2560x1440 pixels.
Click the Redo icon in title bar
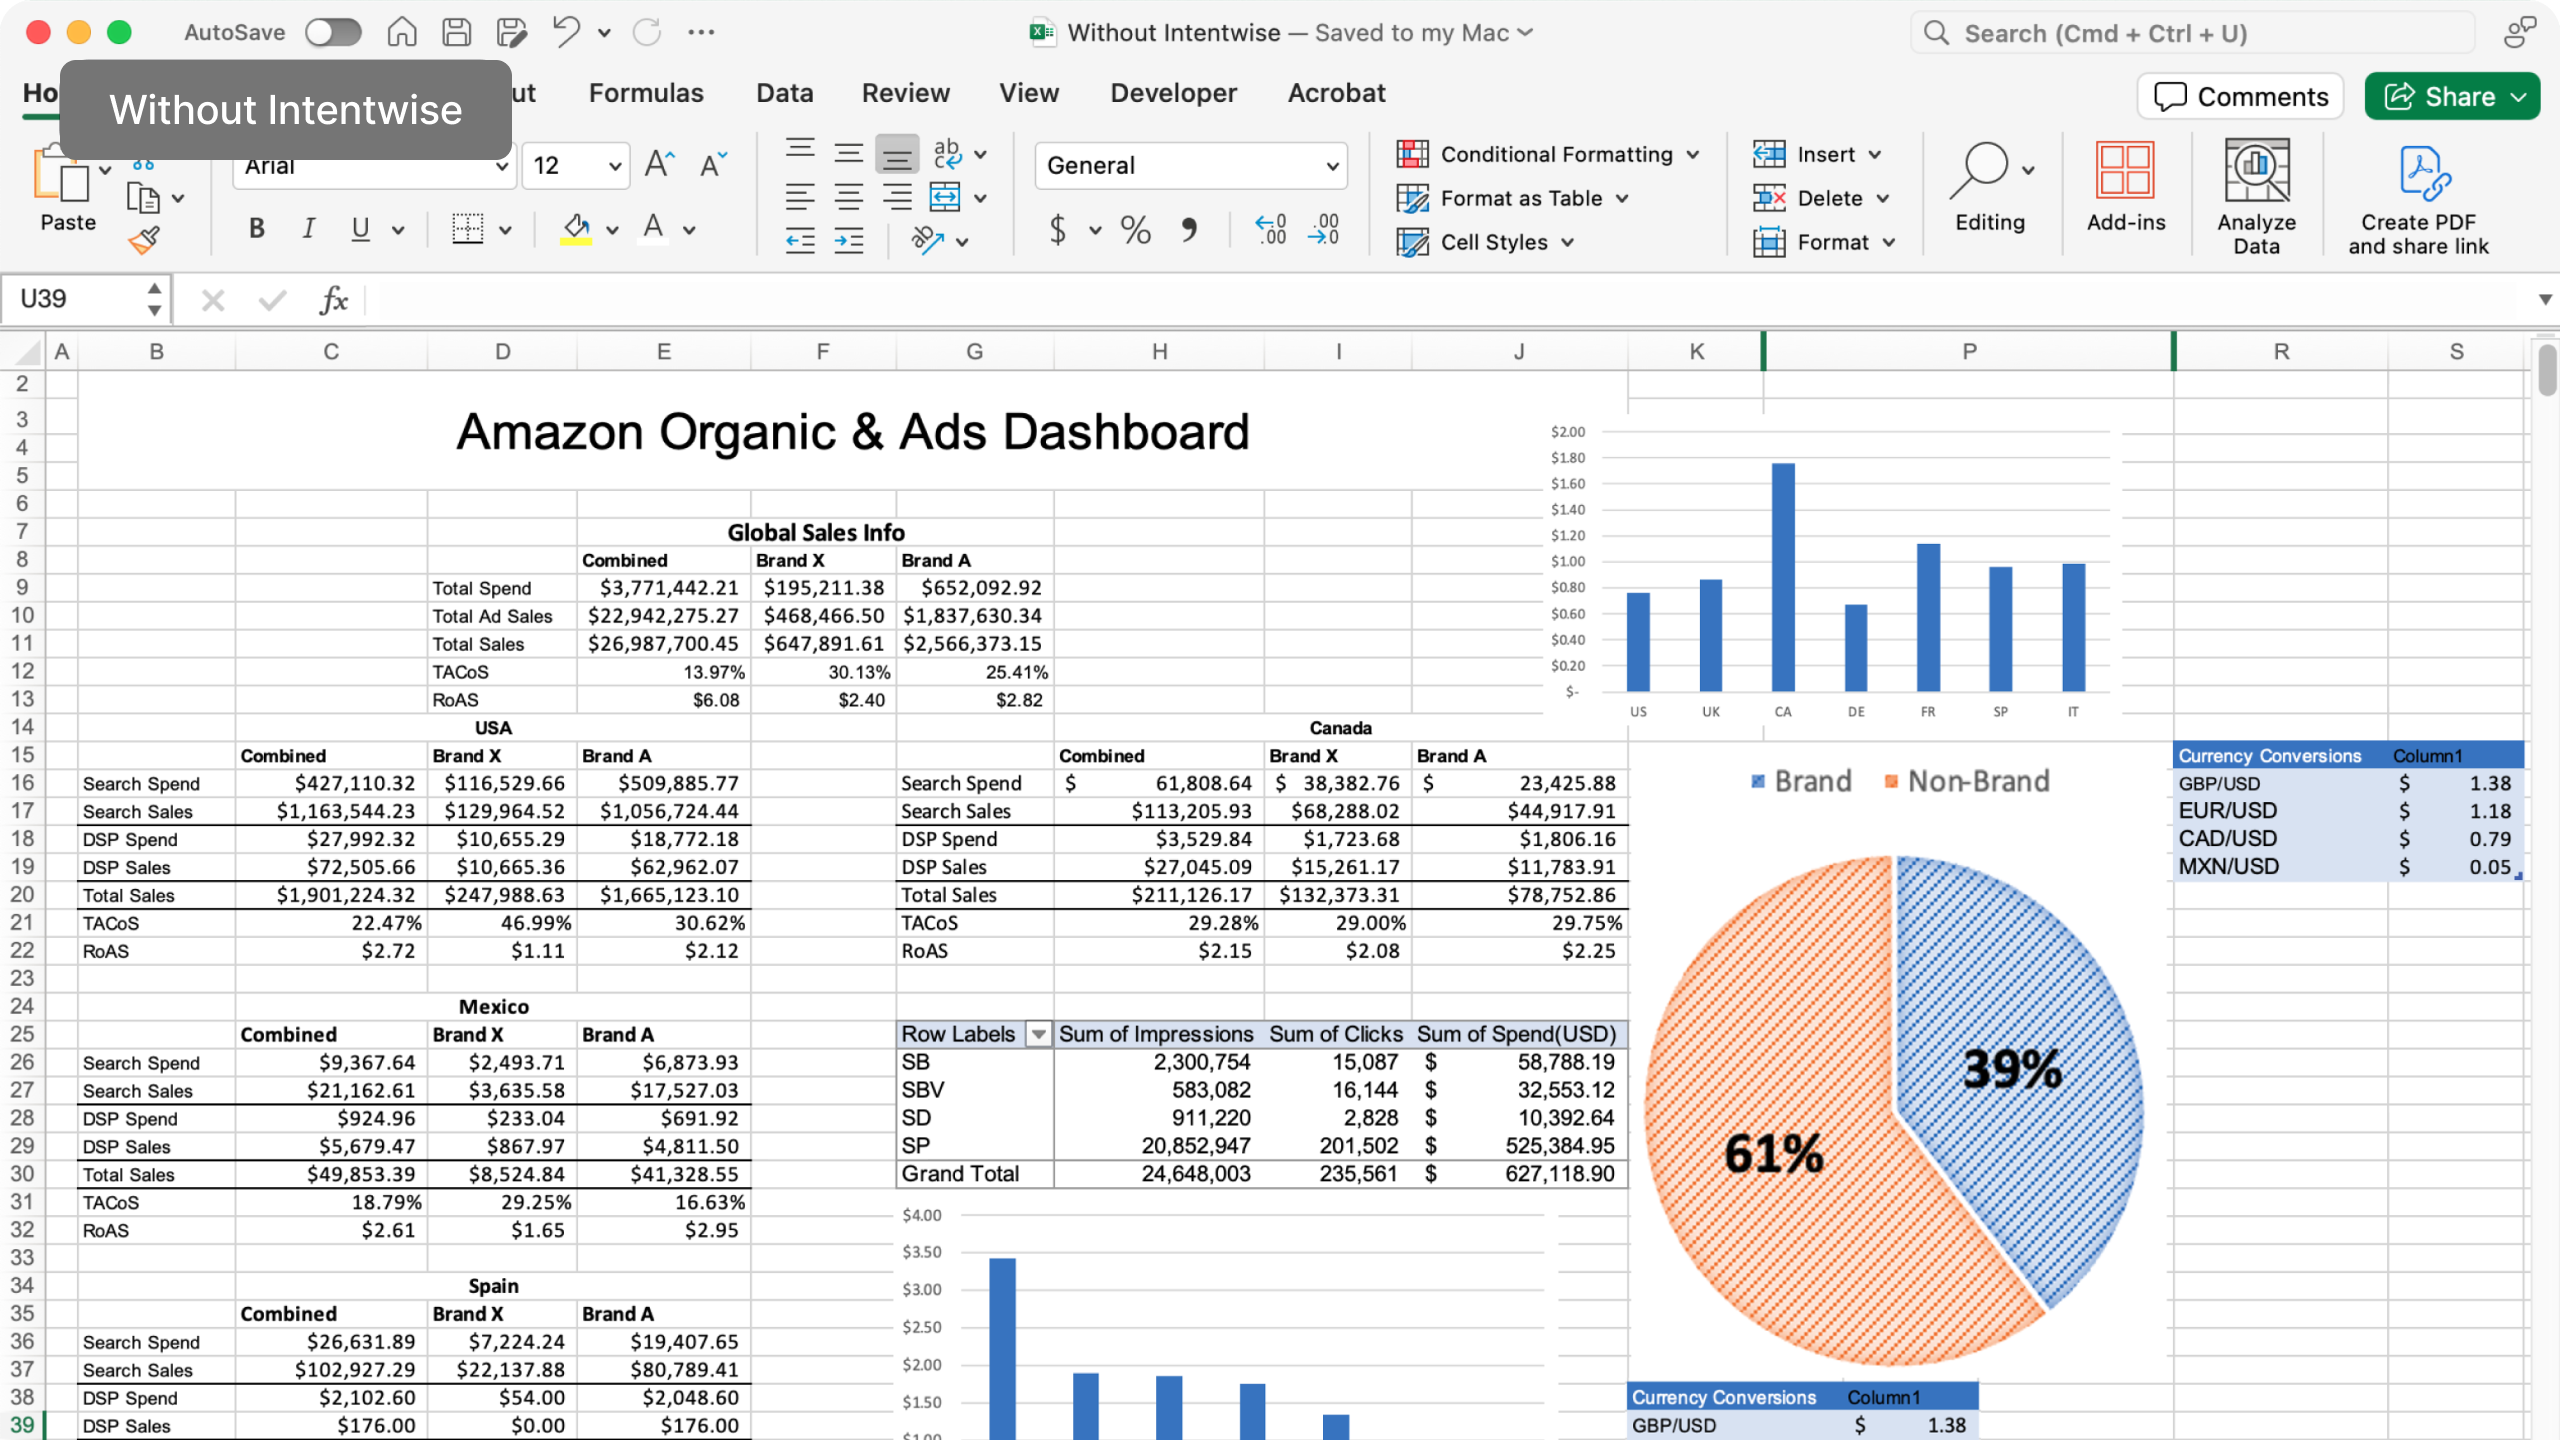pos(647,33)
